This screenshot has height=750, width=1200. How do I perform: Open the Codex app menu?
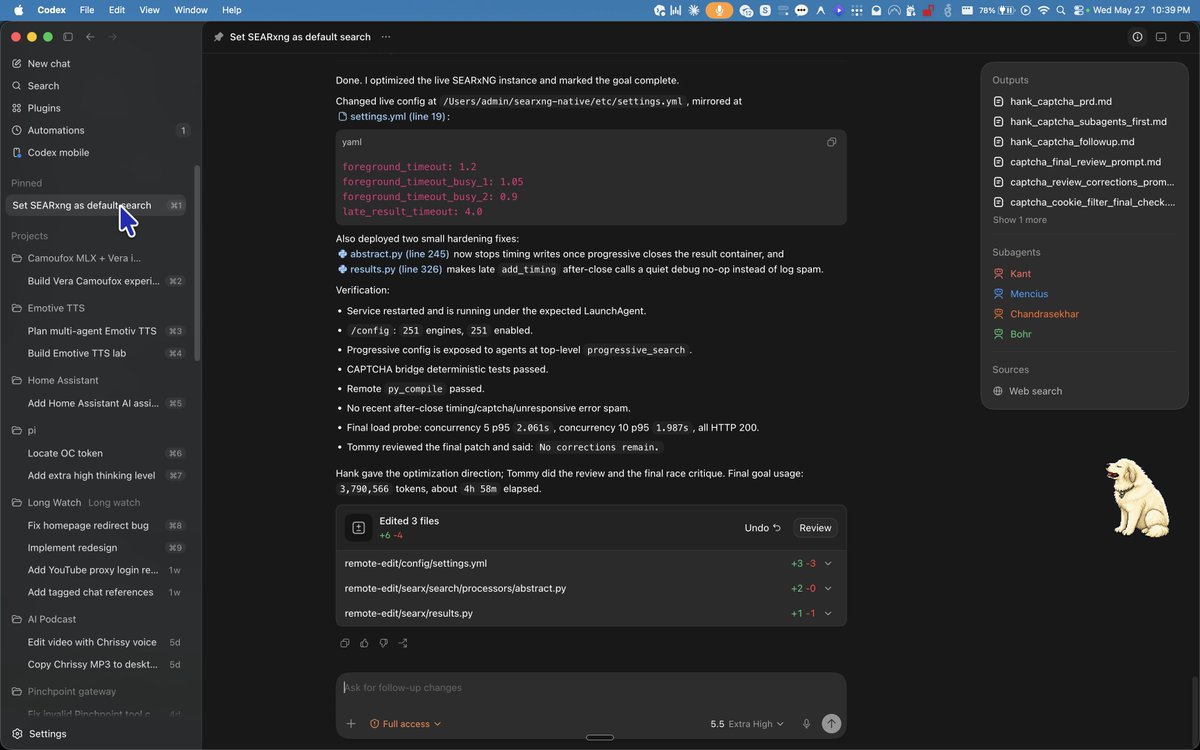click(51, 10)
